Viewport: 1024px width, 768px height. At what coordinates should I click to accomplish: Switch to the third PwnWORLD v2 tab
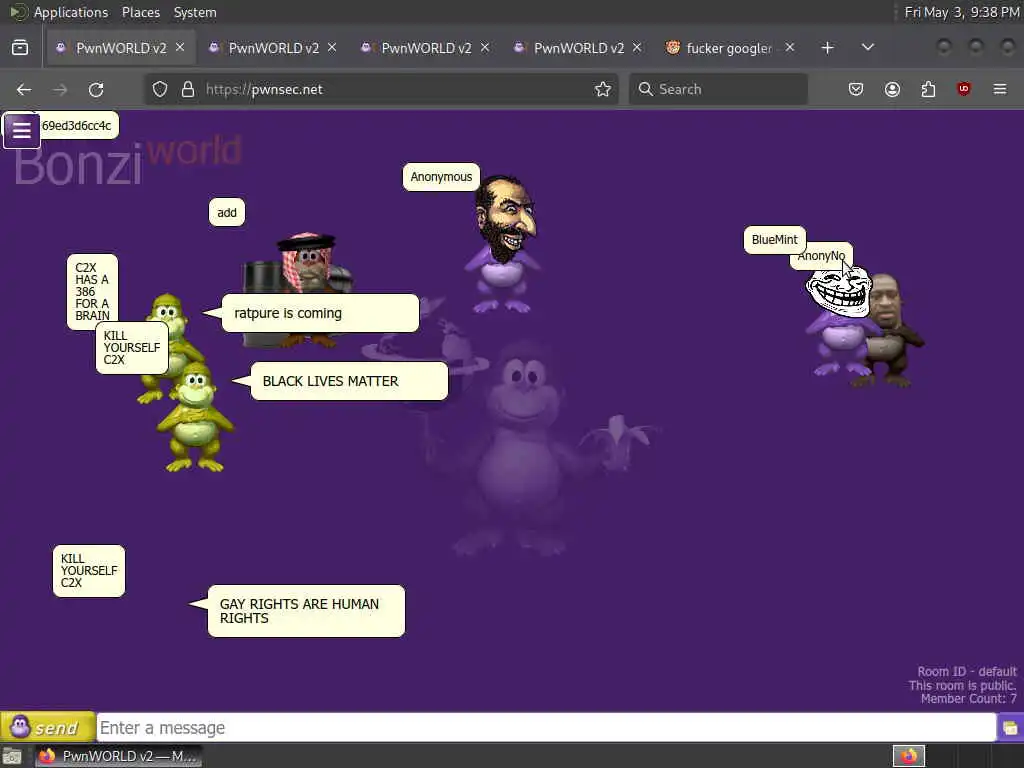pyautogui.click(x=426, y=48)
